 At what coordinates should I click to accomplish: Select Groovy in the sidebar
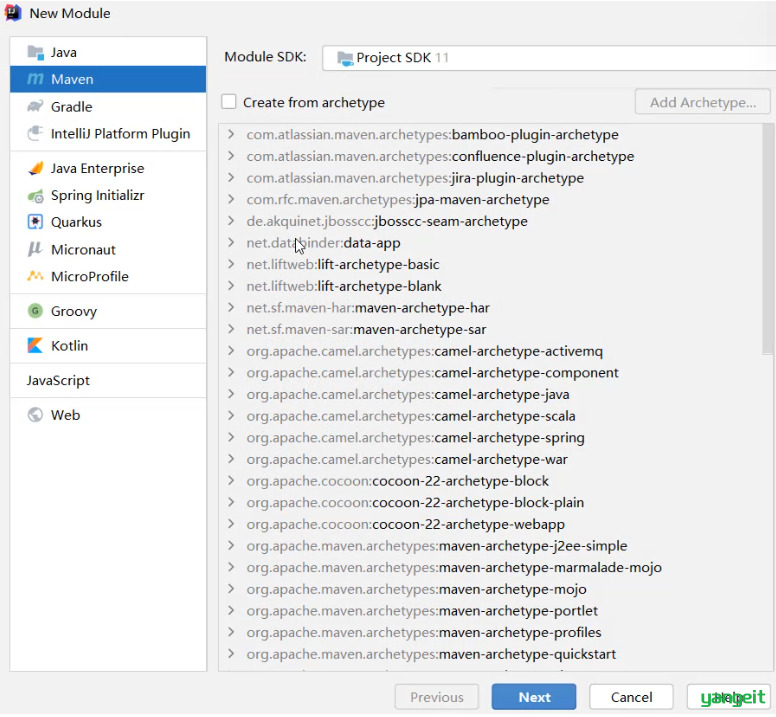point(108,311)
